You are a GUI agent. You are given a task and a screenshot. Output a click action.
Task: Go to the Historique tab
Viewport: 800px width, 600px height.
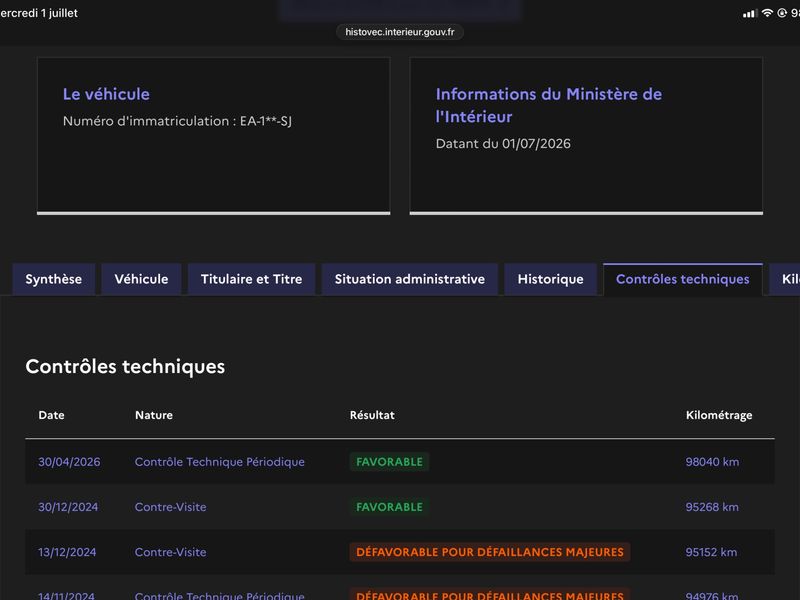tap(551, 279)
